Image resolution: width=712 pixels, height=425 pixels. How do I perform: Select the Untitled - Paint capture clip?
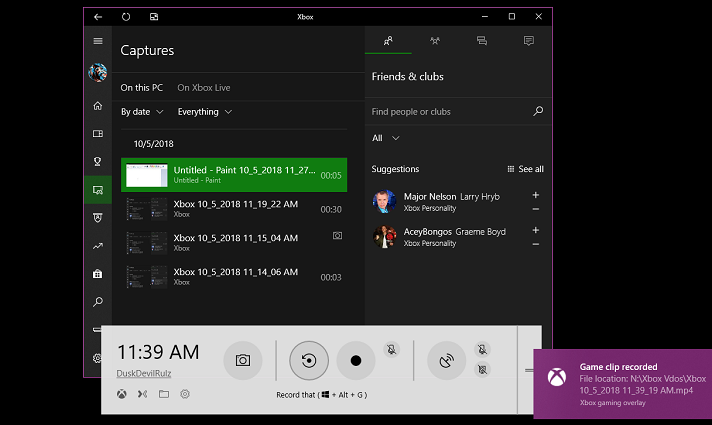point(234,175)
